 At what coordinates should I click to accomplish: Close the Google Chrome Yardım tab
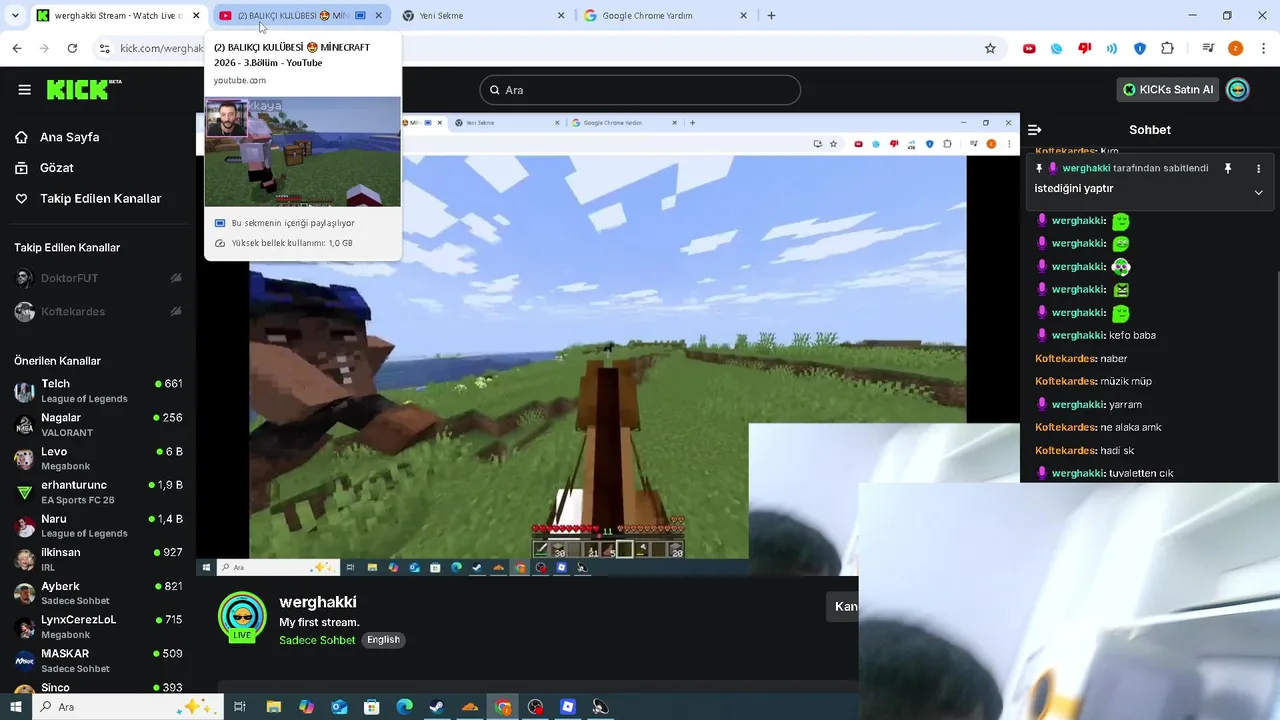pos(743,16)
